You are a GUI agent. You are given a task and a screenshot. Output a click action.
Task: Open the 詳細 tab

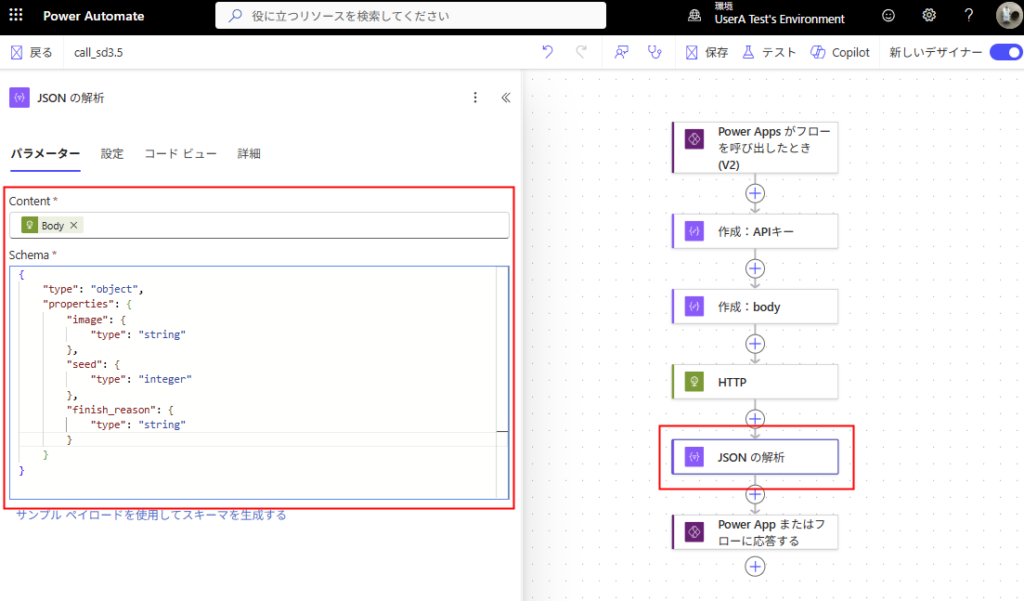[249, 154]
